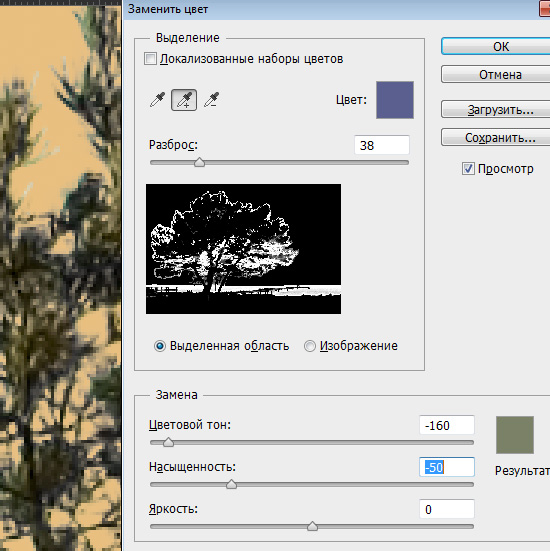Select the plain eyedropper tool

click(157, 100)
